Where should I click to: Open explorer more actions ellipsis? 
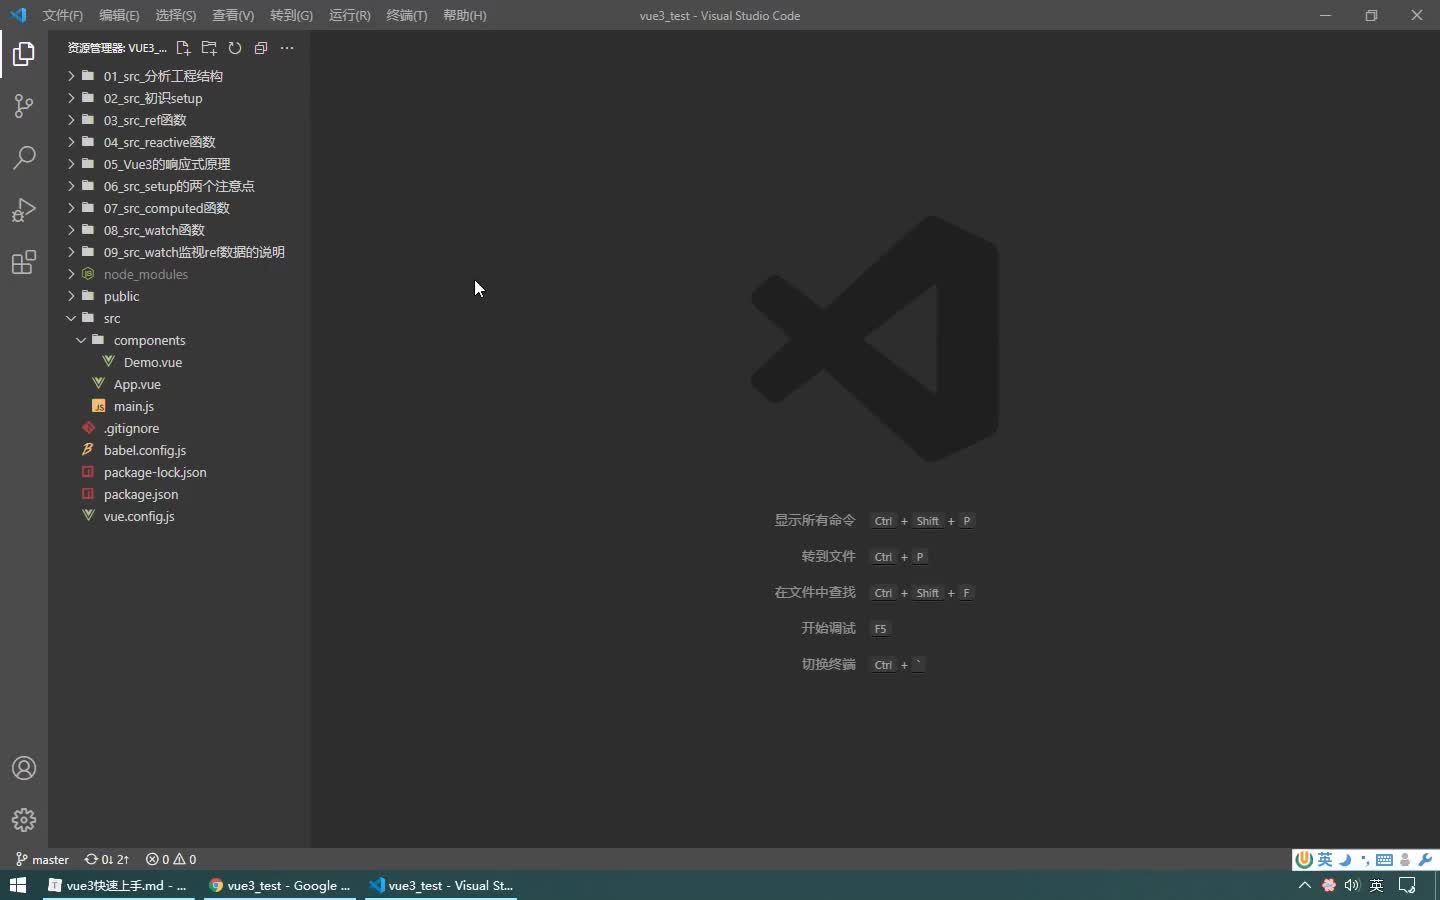287,48
